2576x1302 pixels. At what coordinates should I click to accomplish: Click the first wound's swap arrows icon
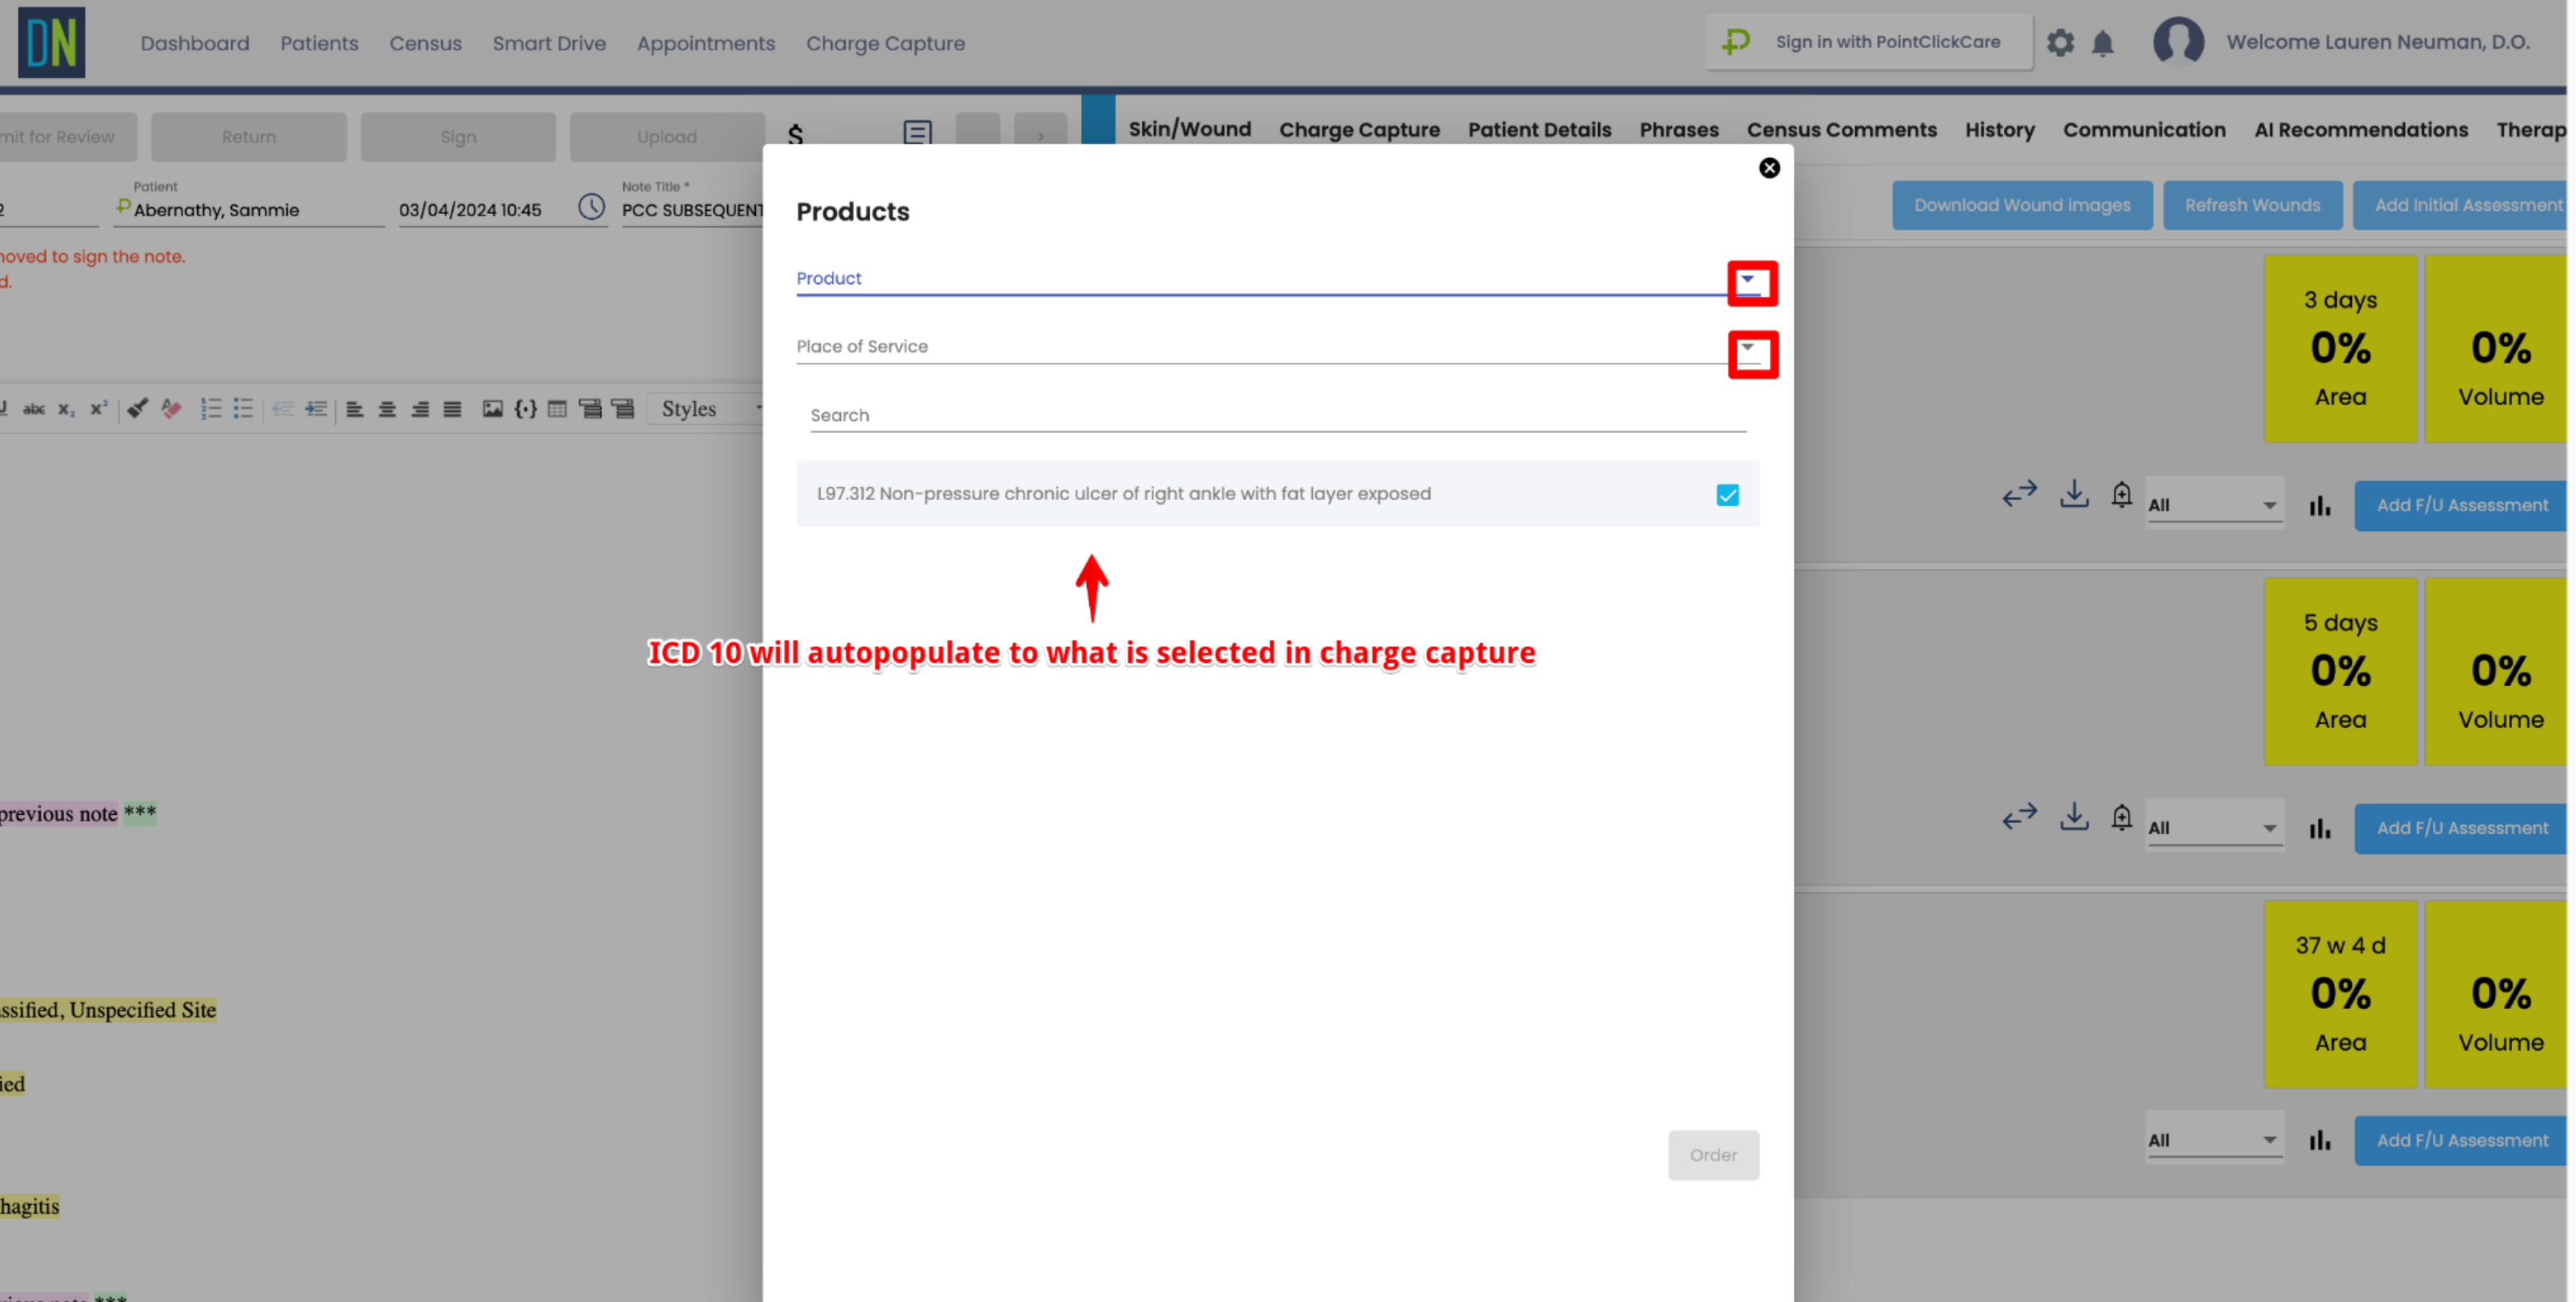2019,494
